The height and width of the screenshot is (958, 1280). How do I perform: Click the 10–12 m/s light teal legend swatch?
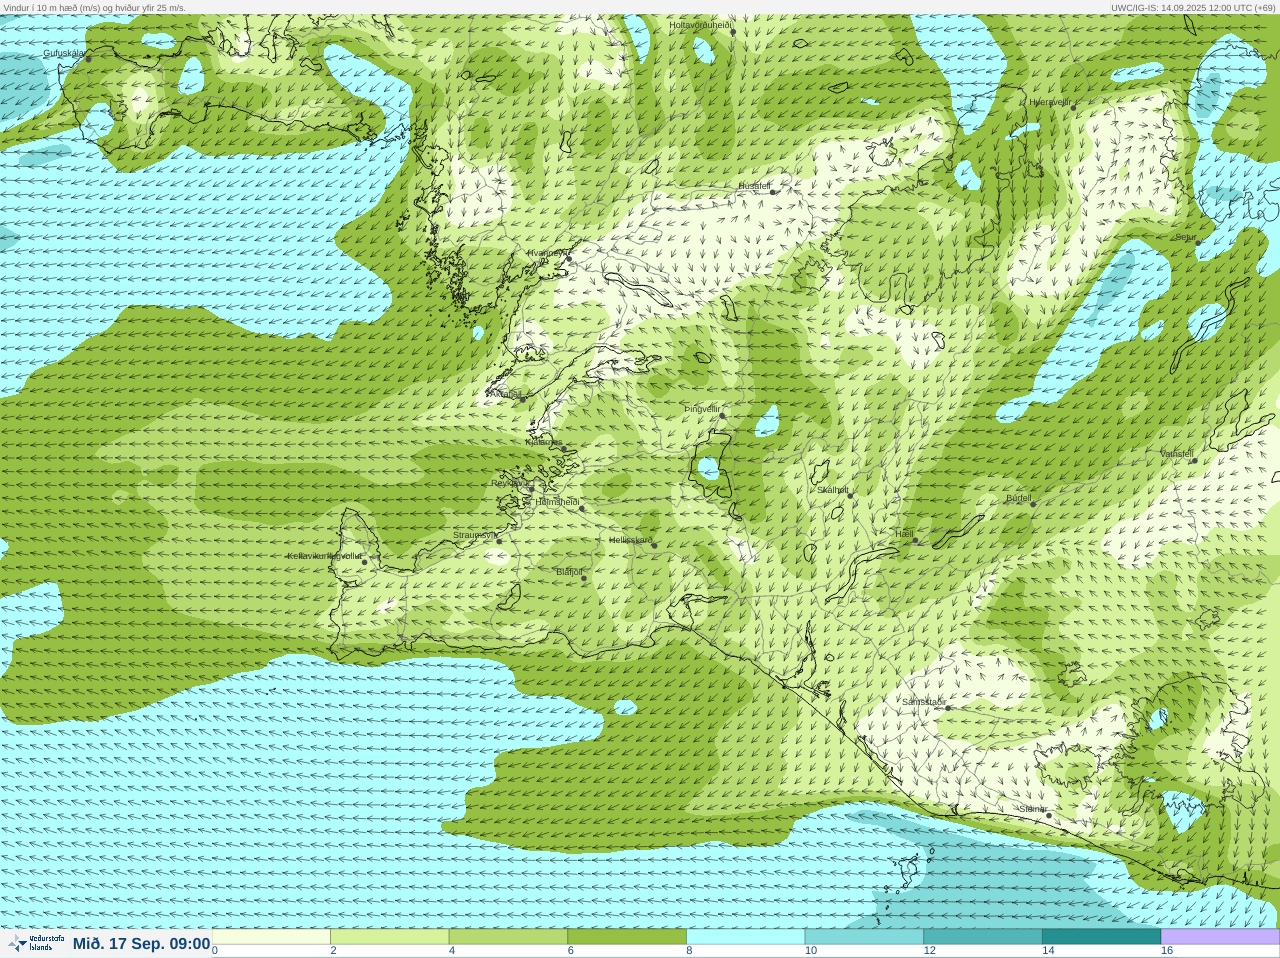(864, 937)
